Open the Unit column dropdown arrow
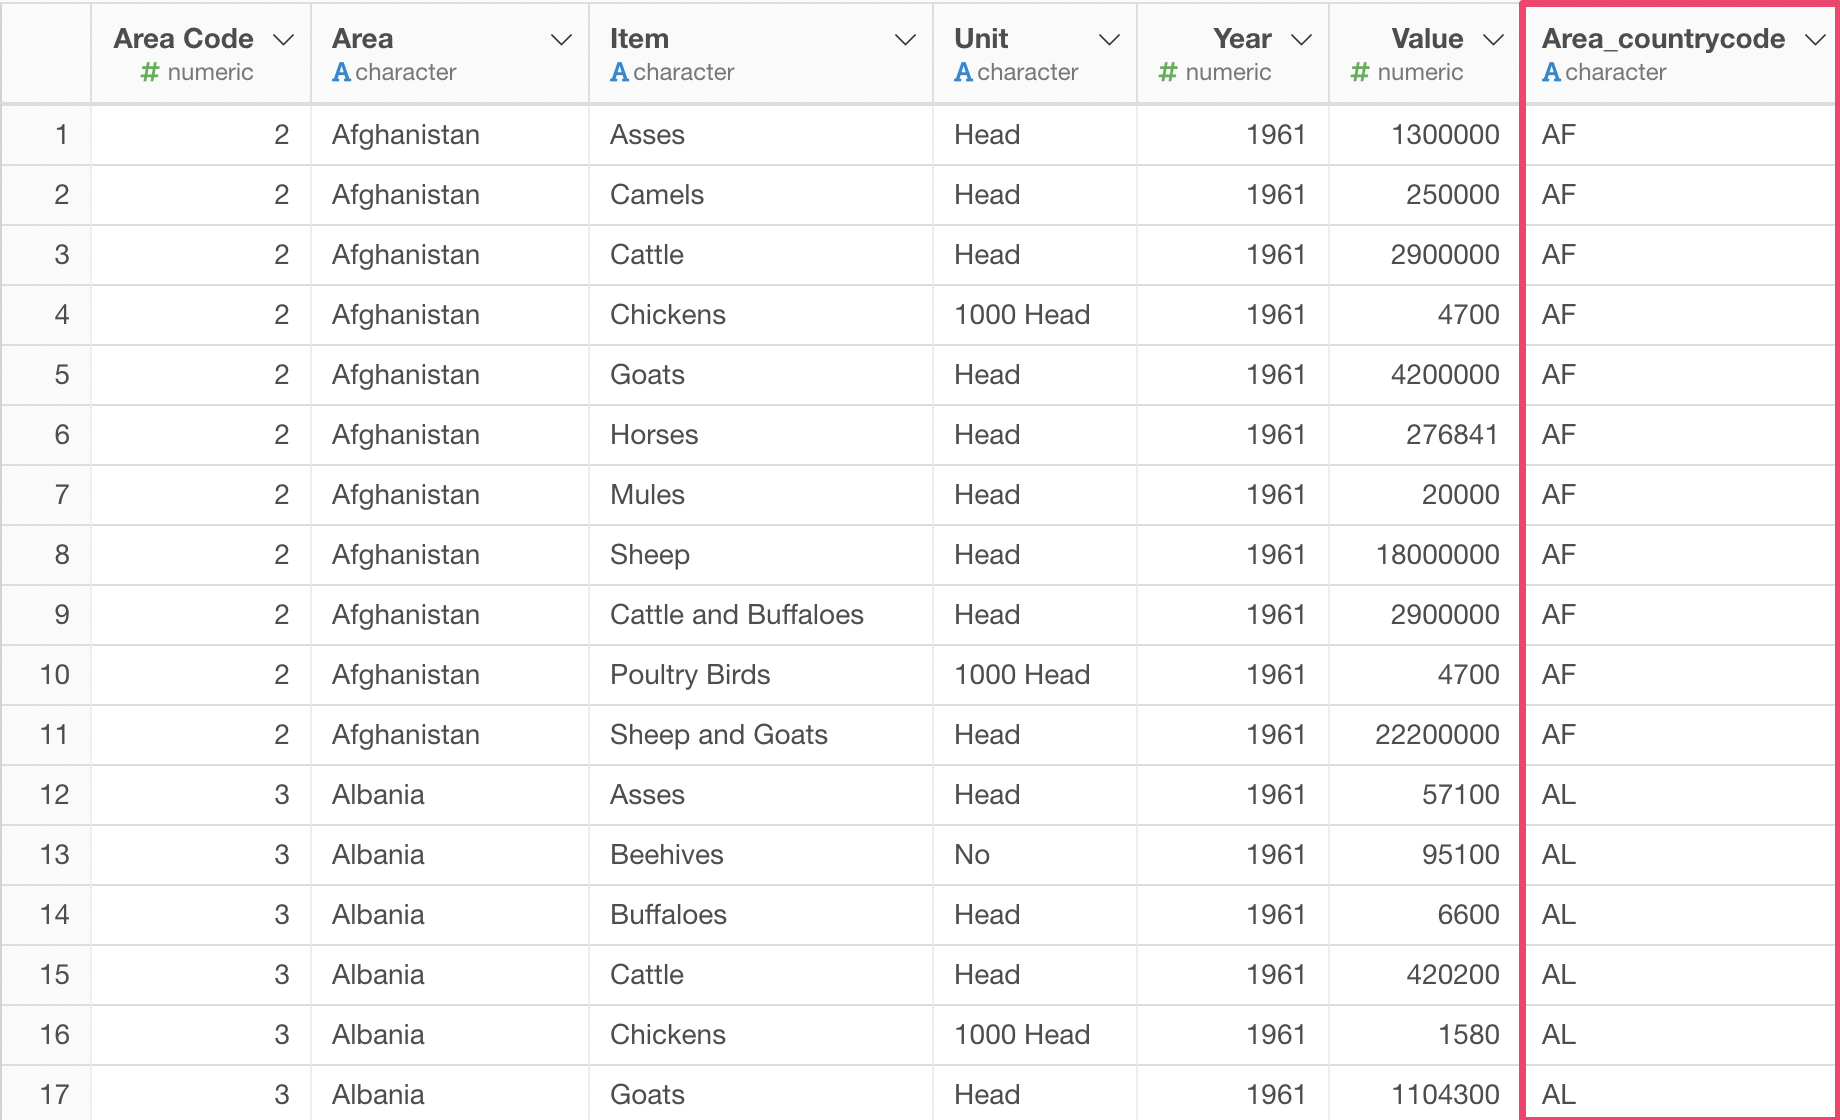This screenshot has width=1840, height=1120. tap(1109, 40)
